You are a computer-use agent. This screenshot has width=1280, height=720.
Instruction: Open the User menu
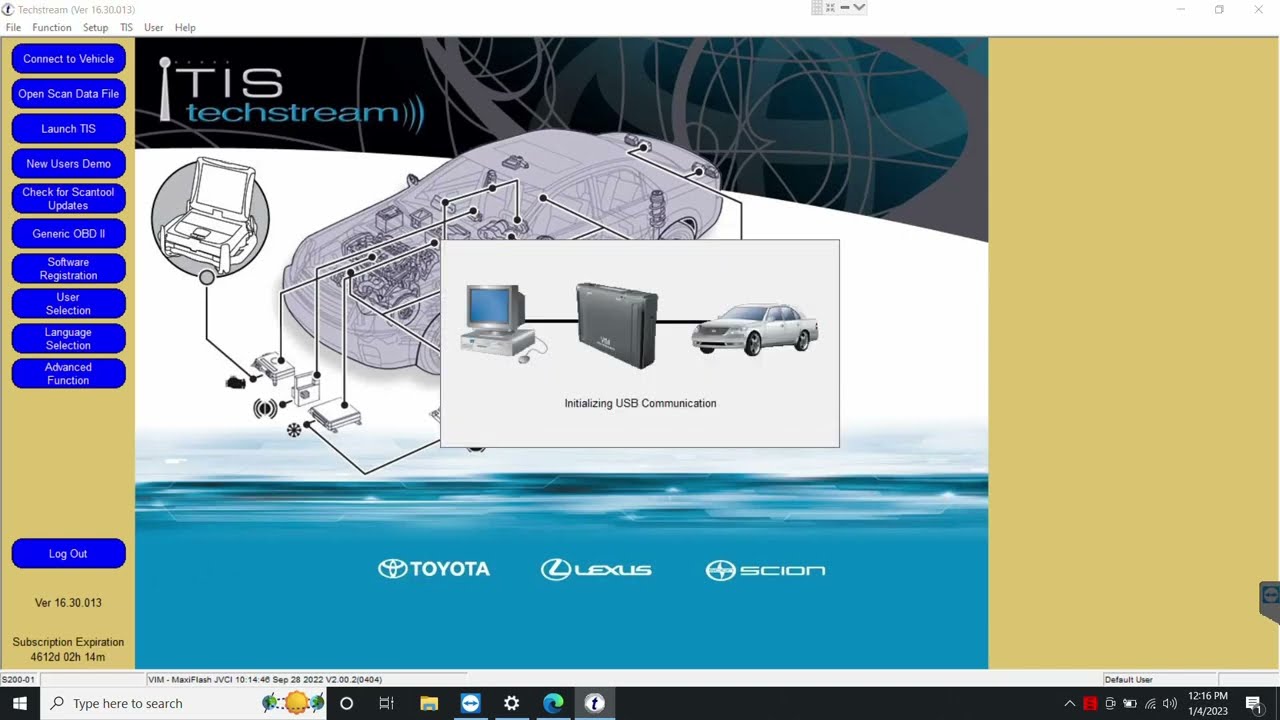tap(154, 28)
